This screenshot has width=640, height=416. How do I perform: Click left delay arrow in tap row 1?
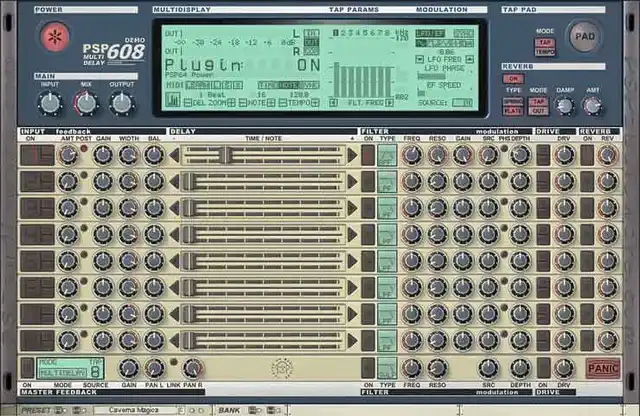pyautogui.click(x=175, y=155)
